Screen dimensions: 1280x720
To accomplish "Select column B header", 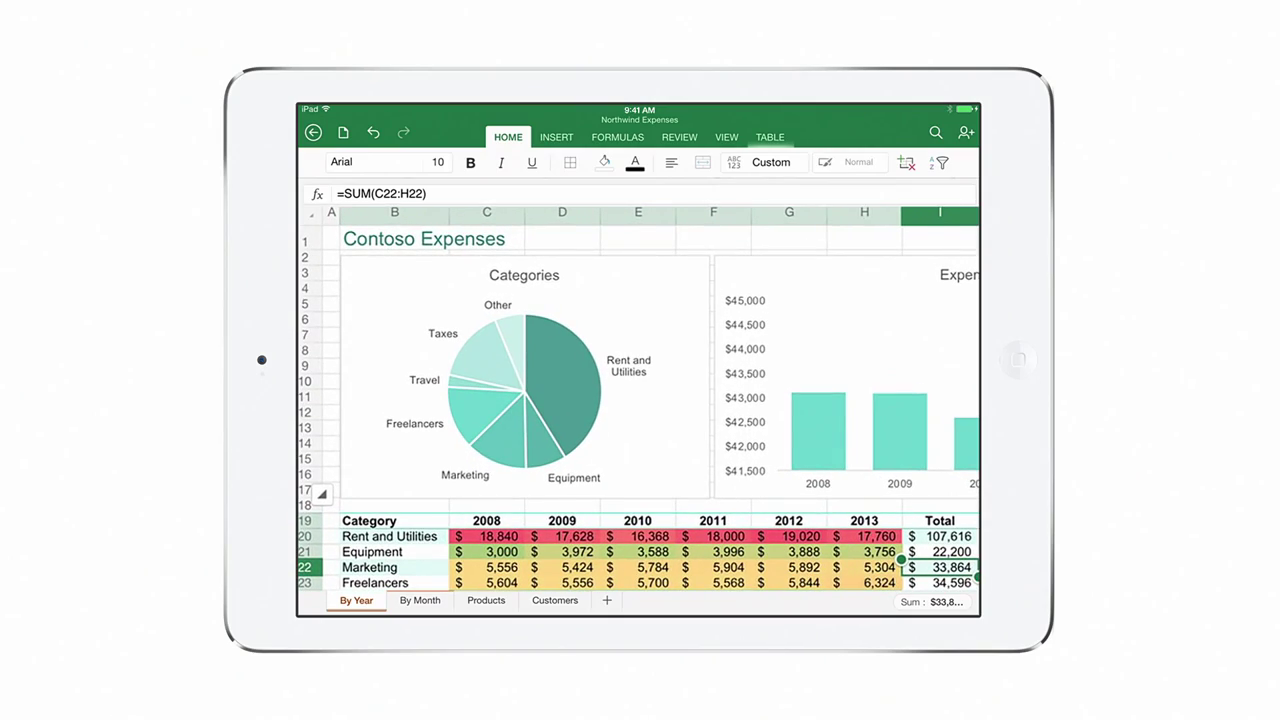I will 395,212.
